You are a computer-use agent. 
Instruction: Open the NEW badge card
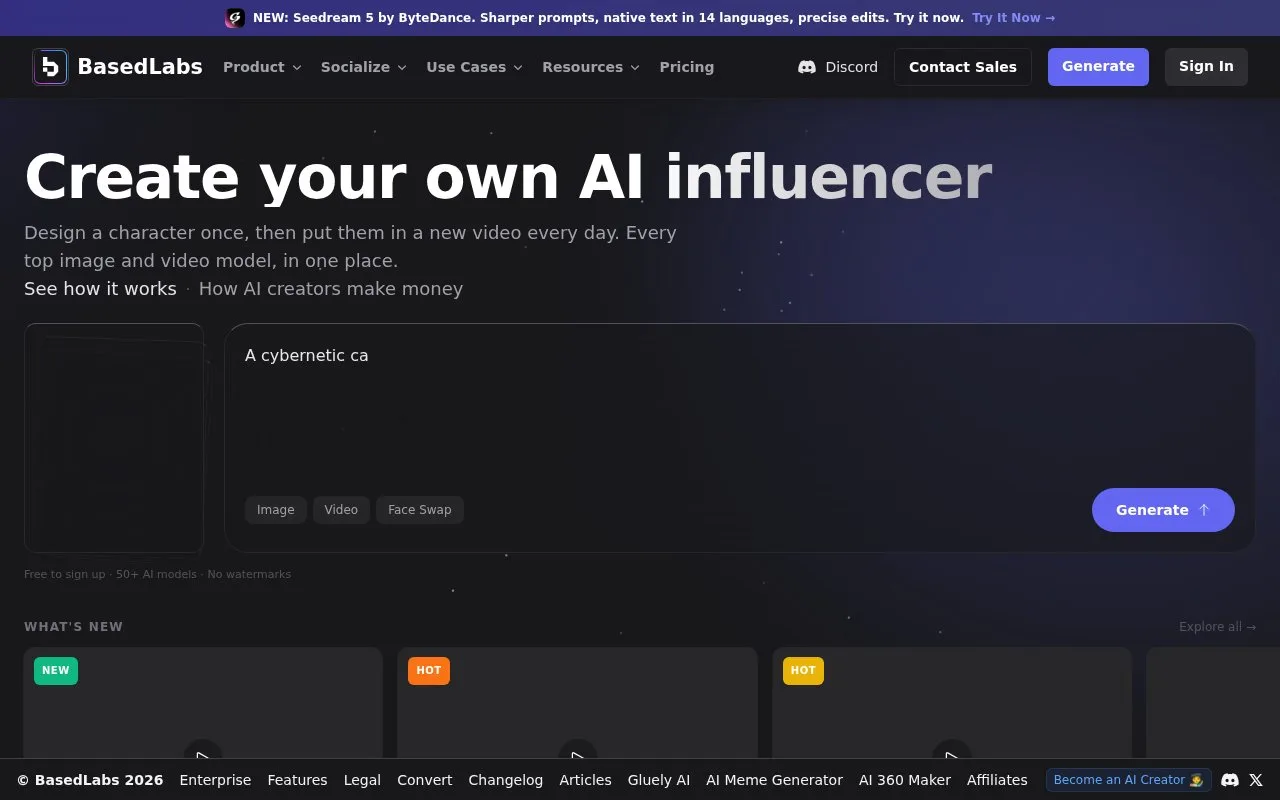(x=203, y=705)
